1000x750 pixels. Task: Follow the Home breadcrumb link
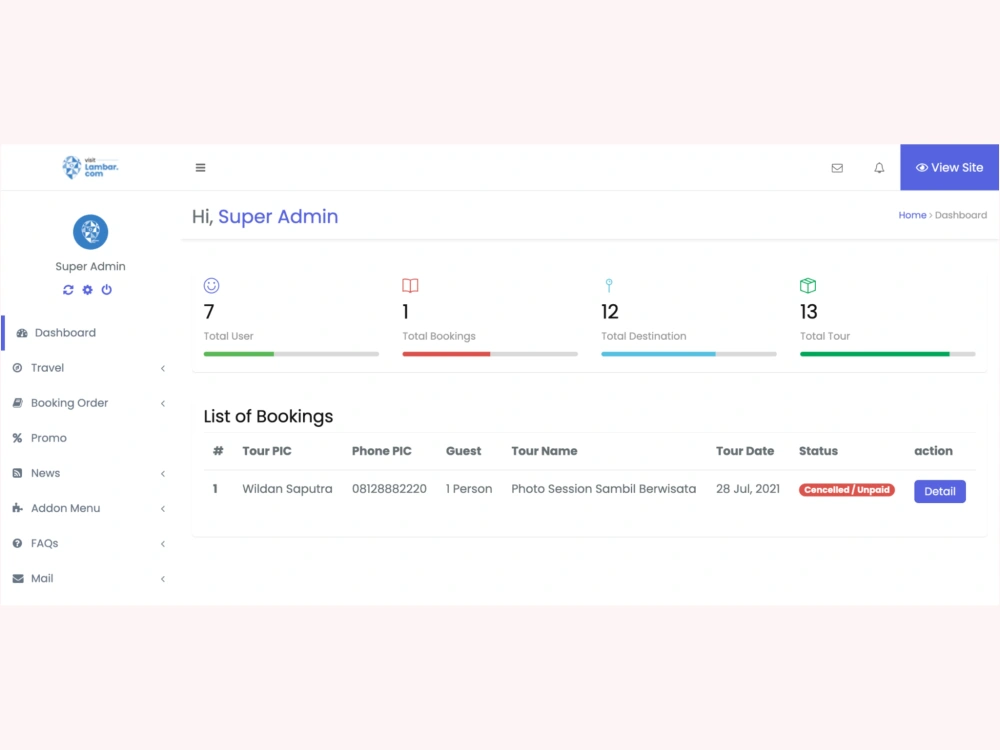[912, 216]
